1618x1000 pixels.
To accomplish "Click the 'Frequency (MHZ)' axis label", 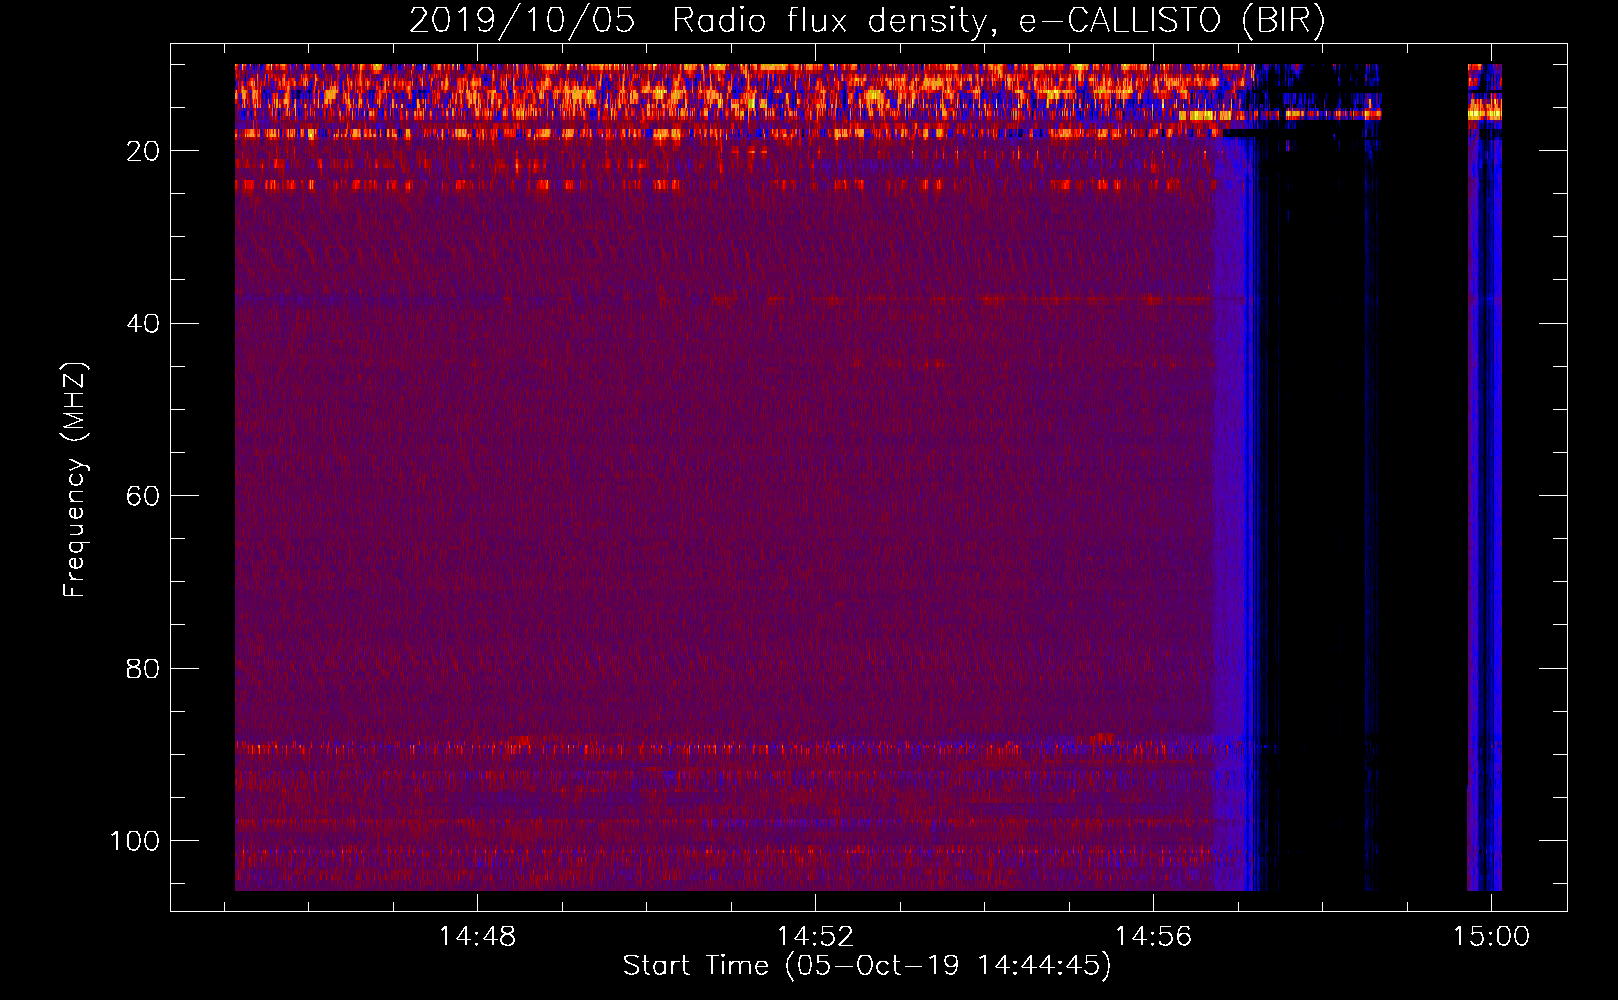I will [x=75, y=479].
